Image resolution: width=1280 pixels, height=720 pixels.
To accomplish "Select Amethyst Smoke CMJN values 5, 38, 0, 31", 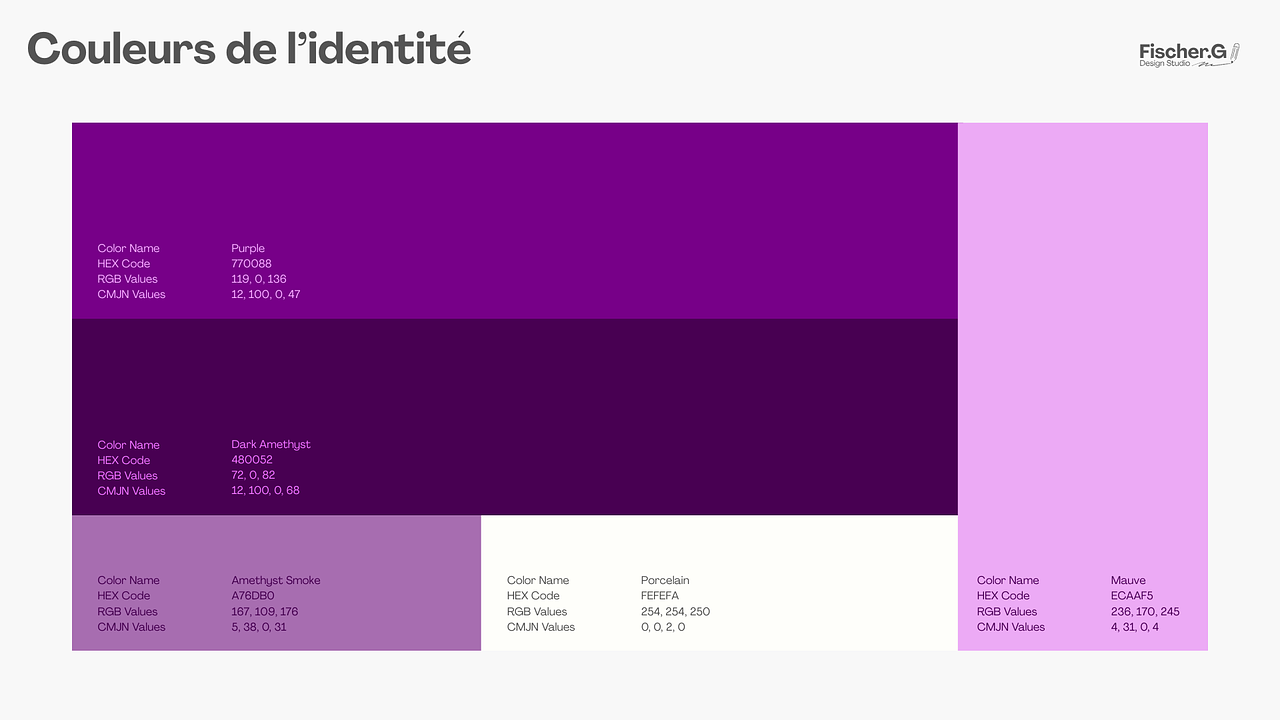I will coord(258,627).
